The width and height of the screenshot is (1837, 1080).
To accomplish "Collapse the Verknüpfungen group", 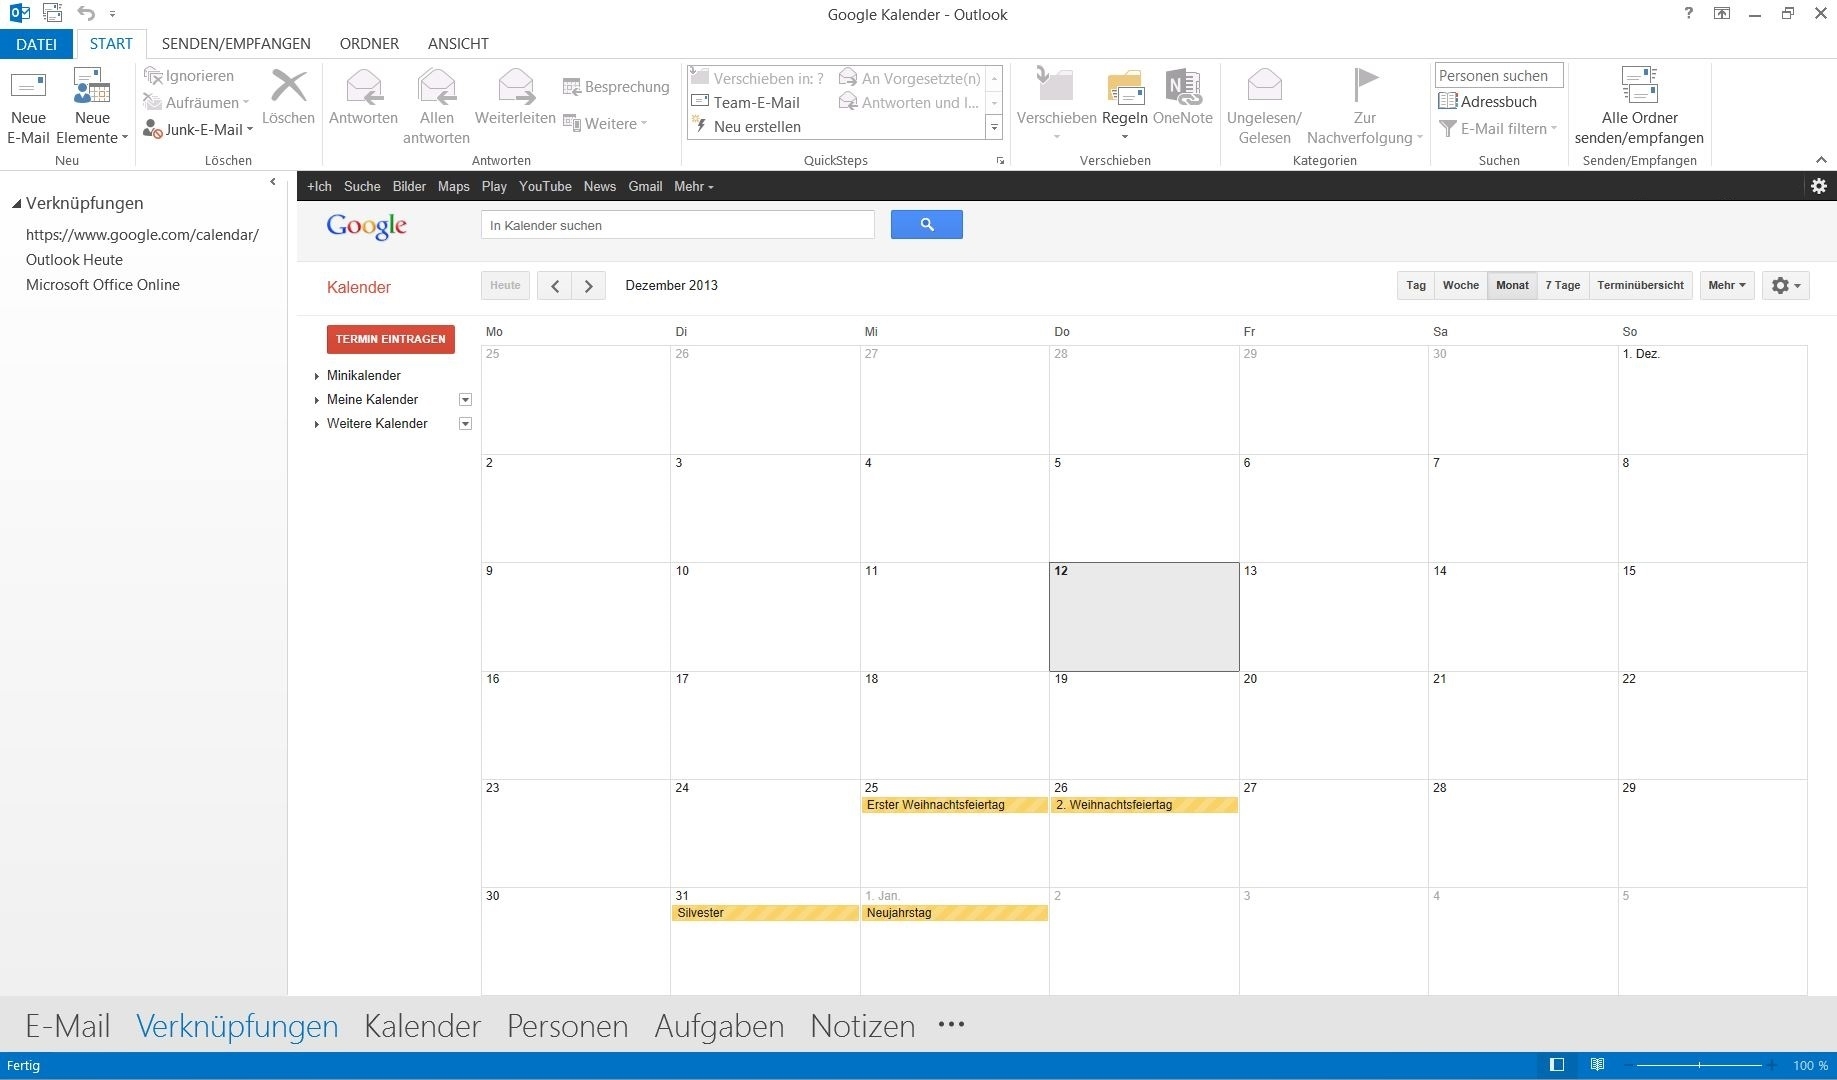I will click(x=16, y=203).
